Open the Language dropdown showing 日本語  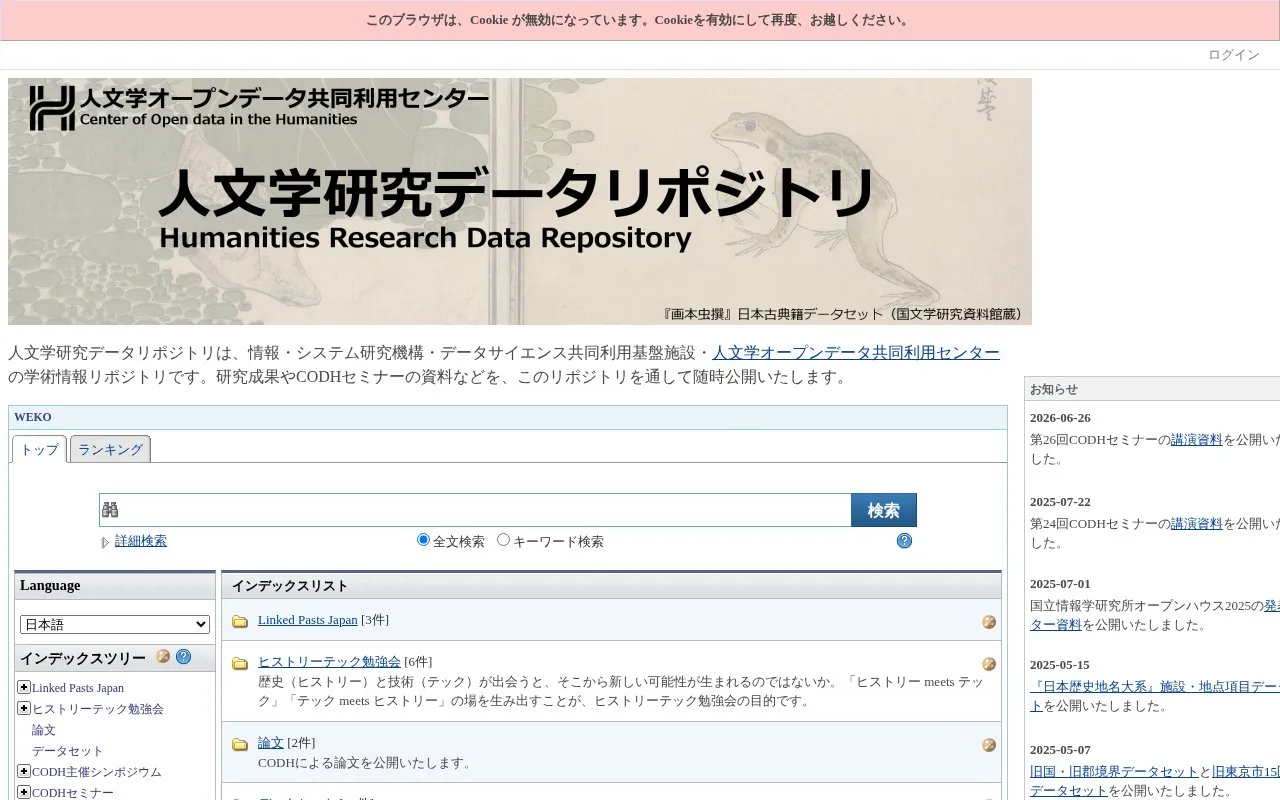(x=115, y=624)
